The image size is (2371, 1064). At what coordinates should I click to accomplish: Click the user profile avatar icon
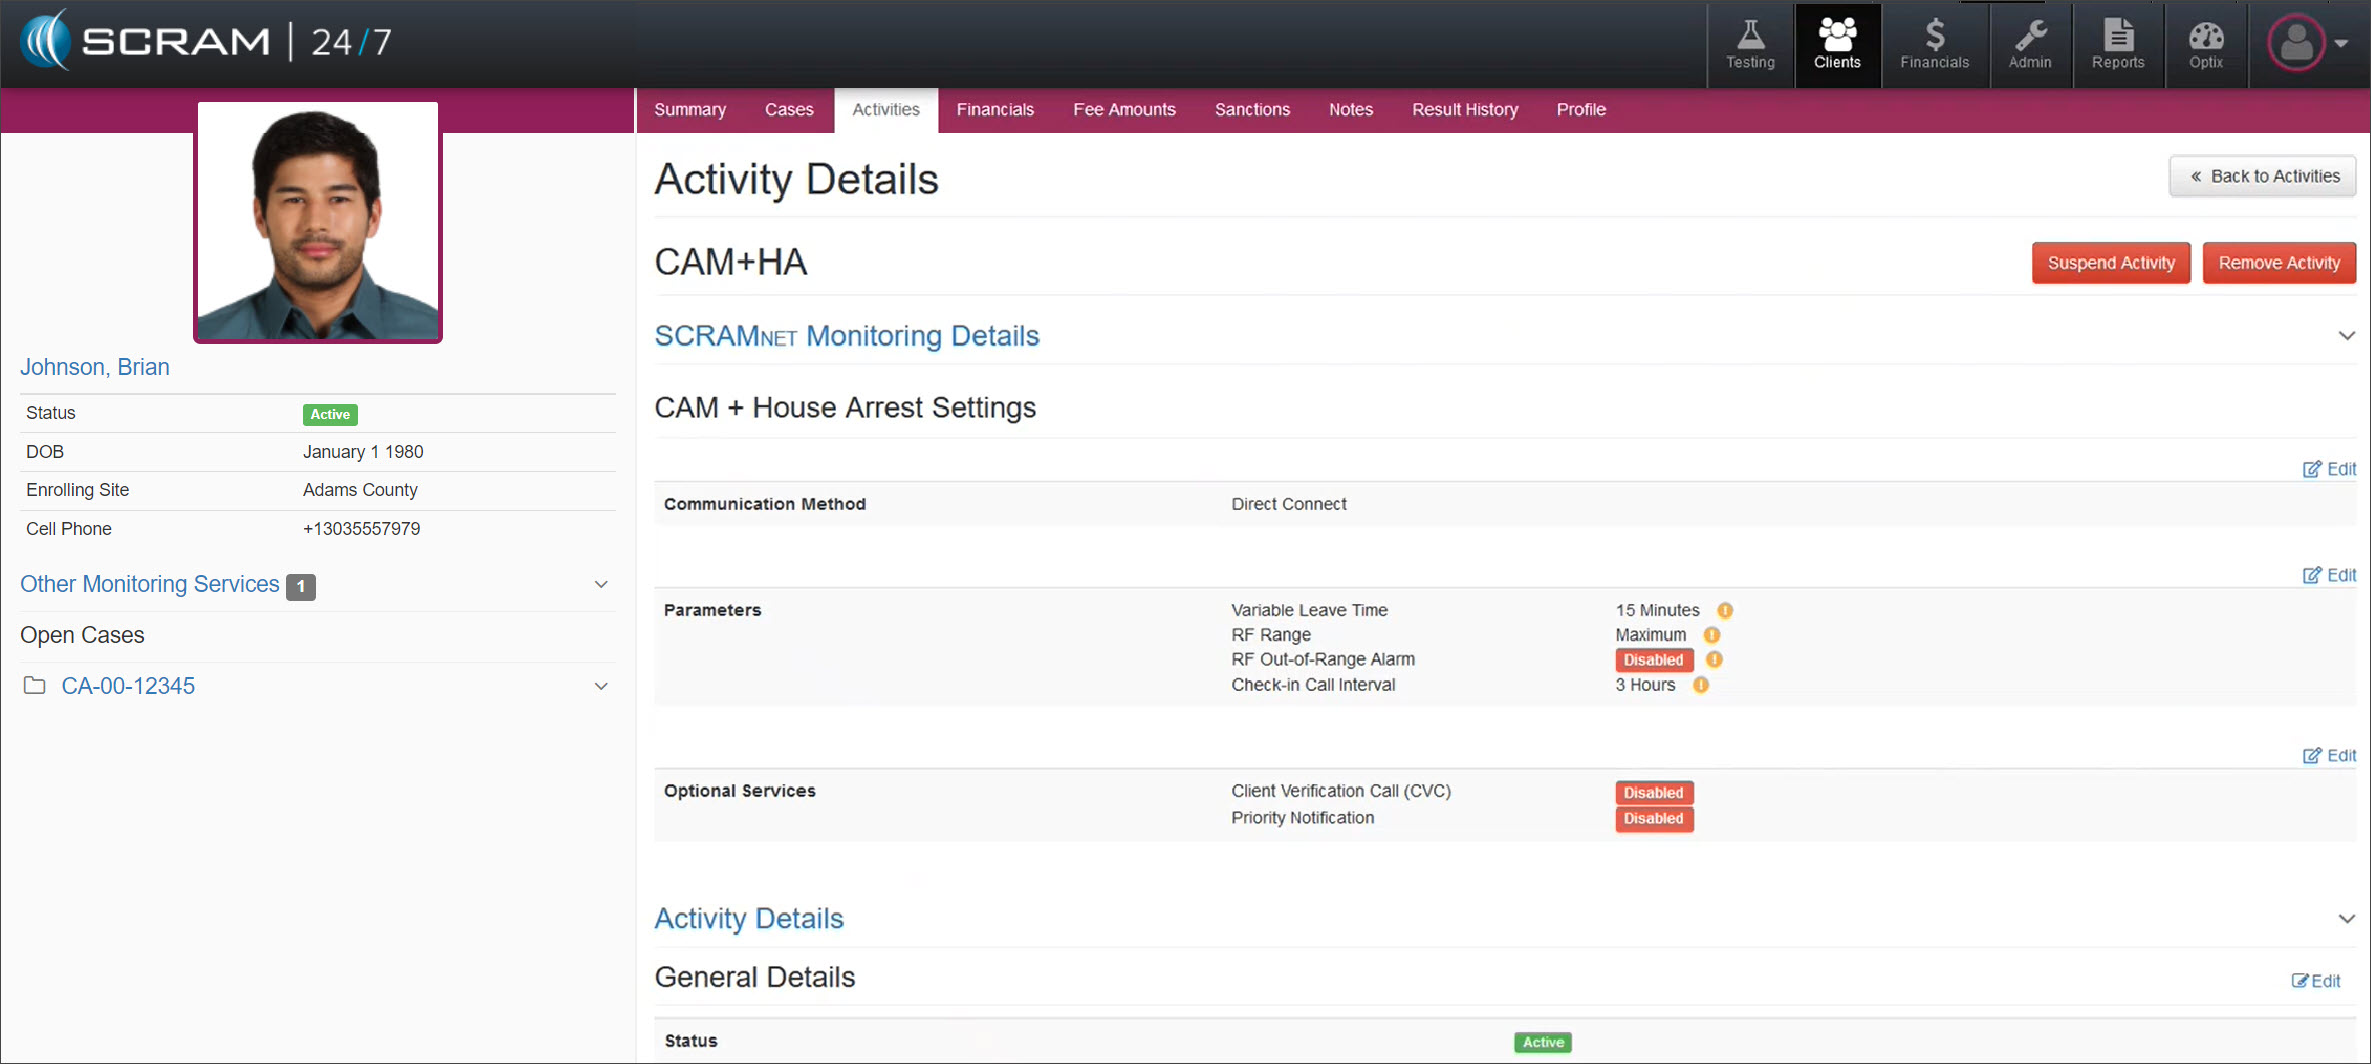click(x=2297, y=43)
